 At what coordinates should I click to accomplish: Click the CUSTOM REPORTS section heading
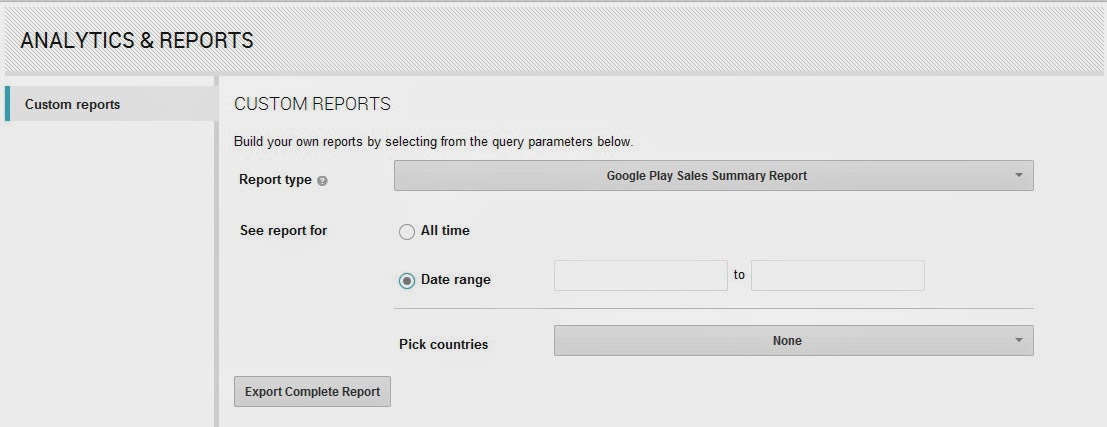click(x=312, y=104)
